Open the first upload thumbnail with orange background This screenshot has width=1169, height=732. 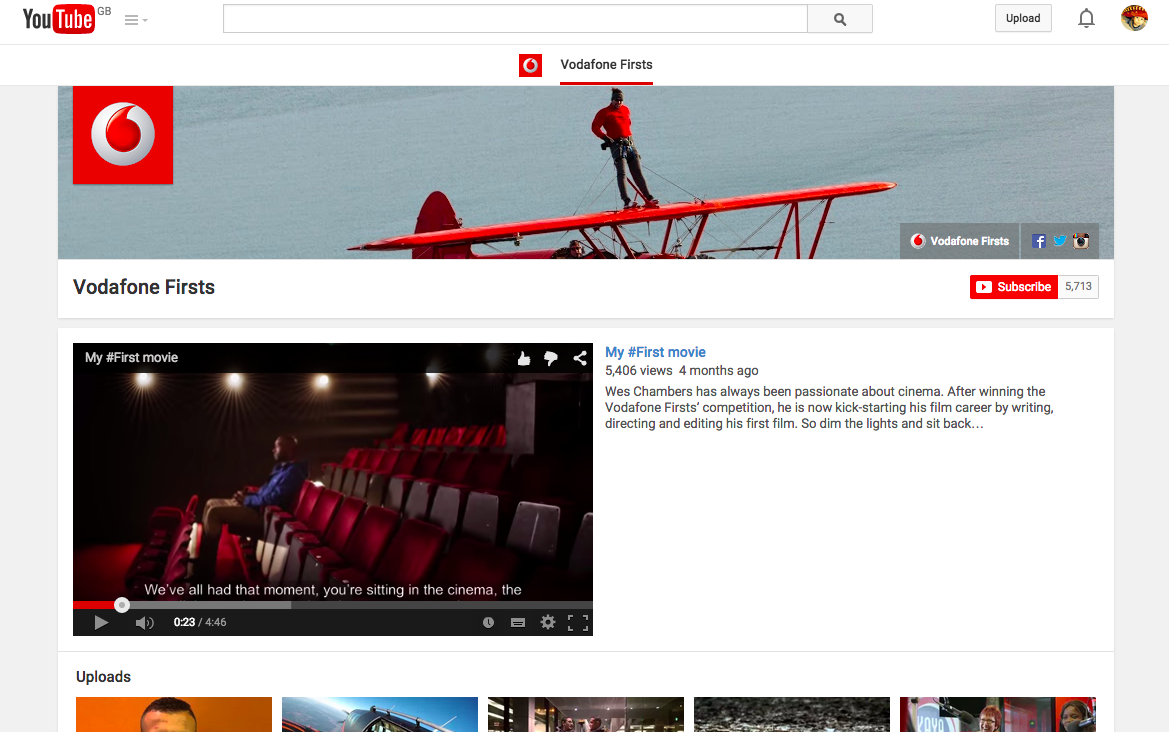174,714
